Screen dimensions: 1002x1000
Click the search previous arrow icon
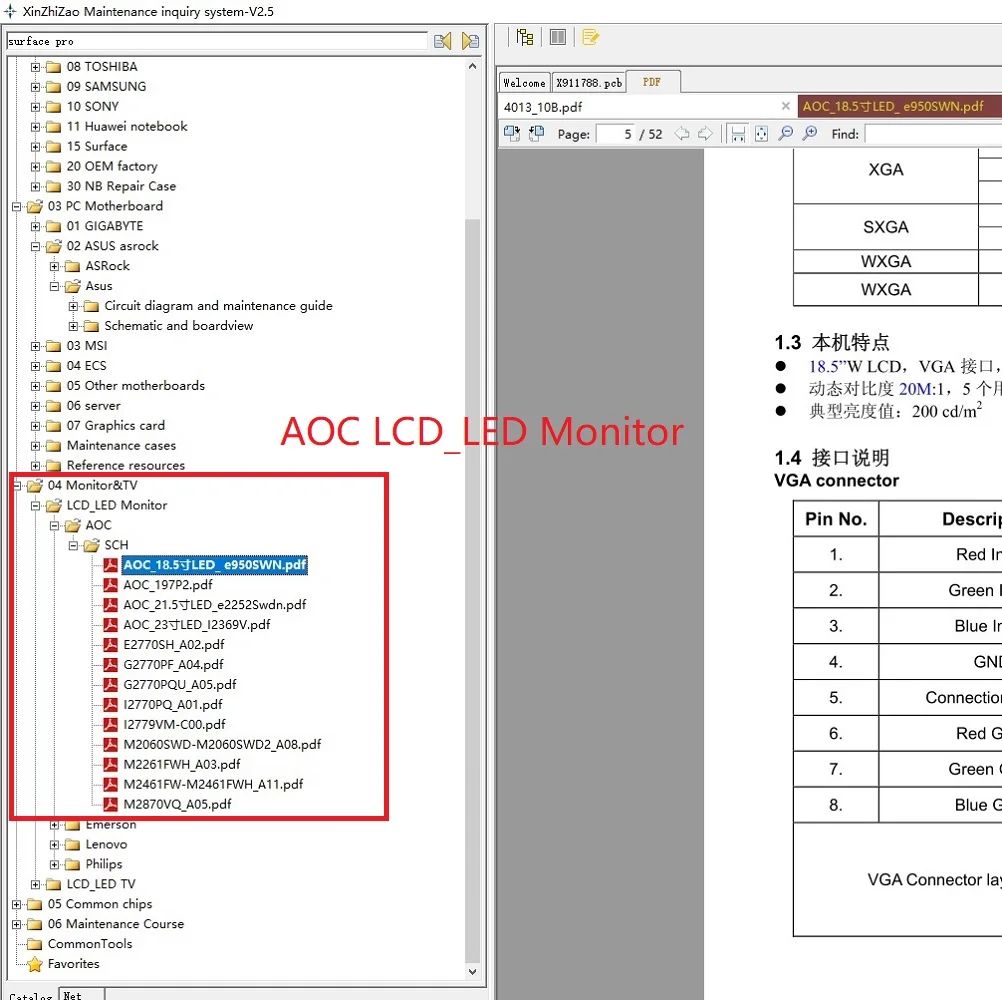tap(443, 42)
